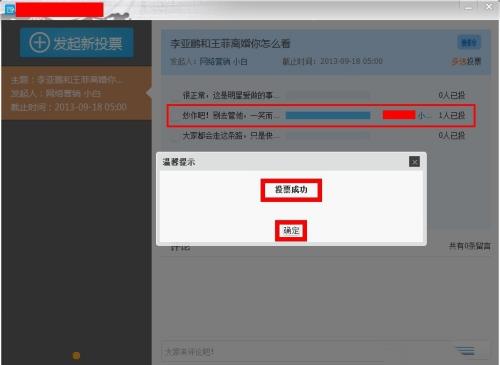Screen dimensions: 500x365
Task: Click the poll title 李亚鹏和王菲离婚你怎么看
Action: (x=230, y=44)
